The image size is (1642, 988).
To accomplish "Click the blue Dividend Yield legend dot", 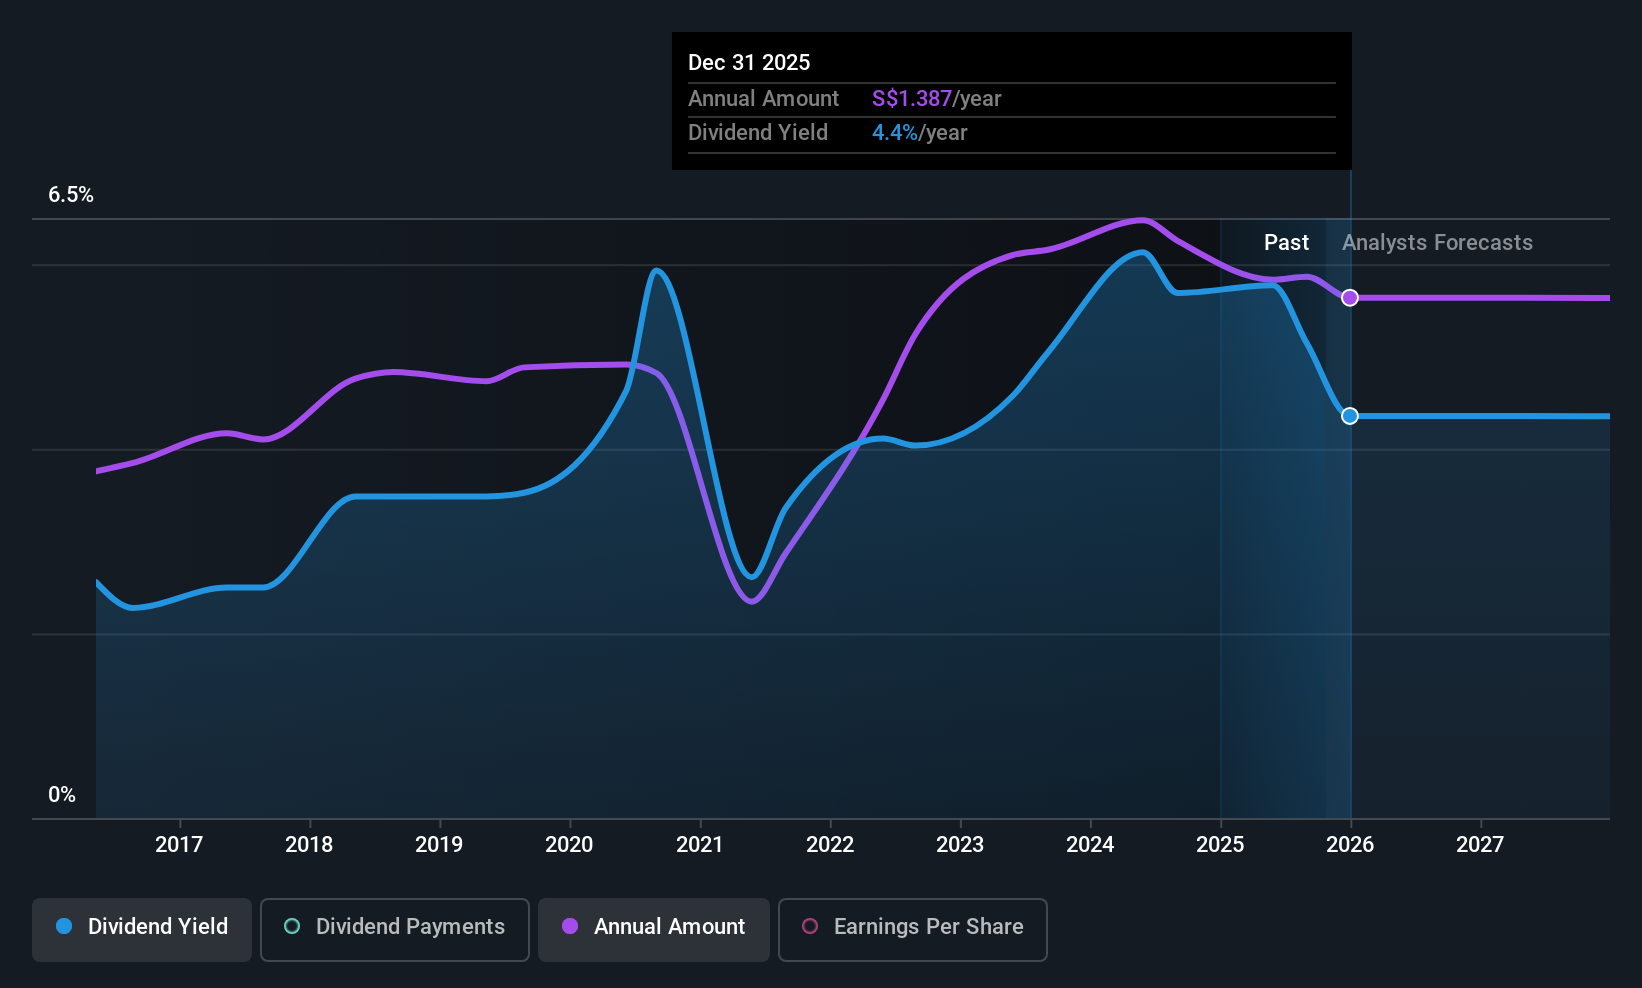I will pos(64,926).
